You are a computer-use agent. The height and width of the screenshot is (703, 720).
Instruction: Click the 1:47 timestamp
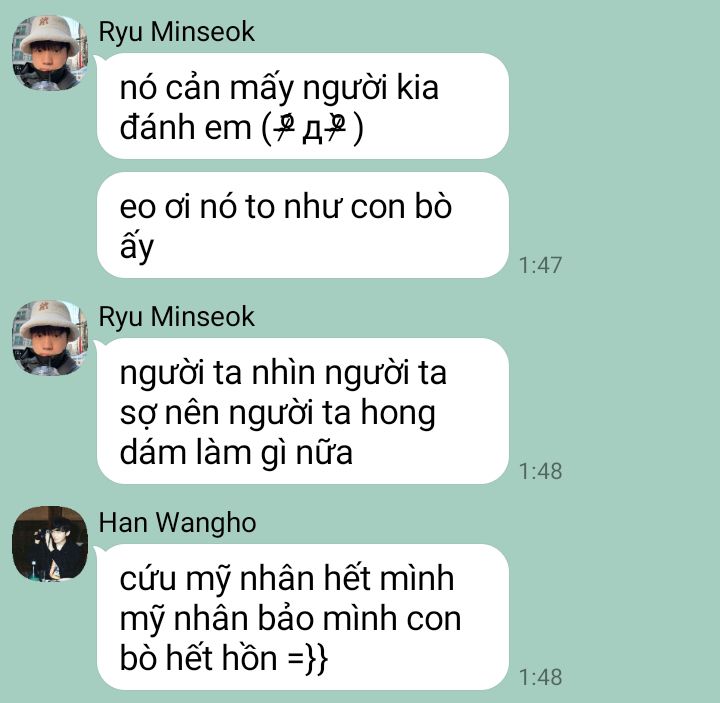[x=540, y=265]
